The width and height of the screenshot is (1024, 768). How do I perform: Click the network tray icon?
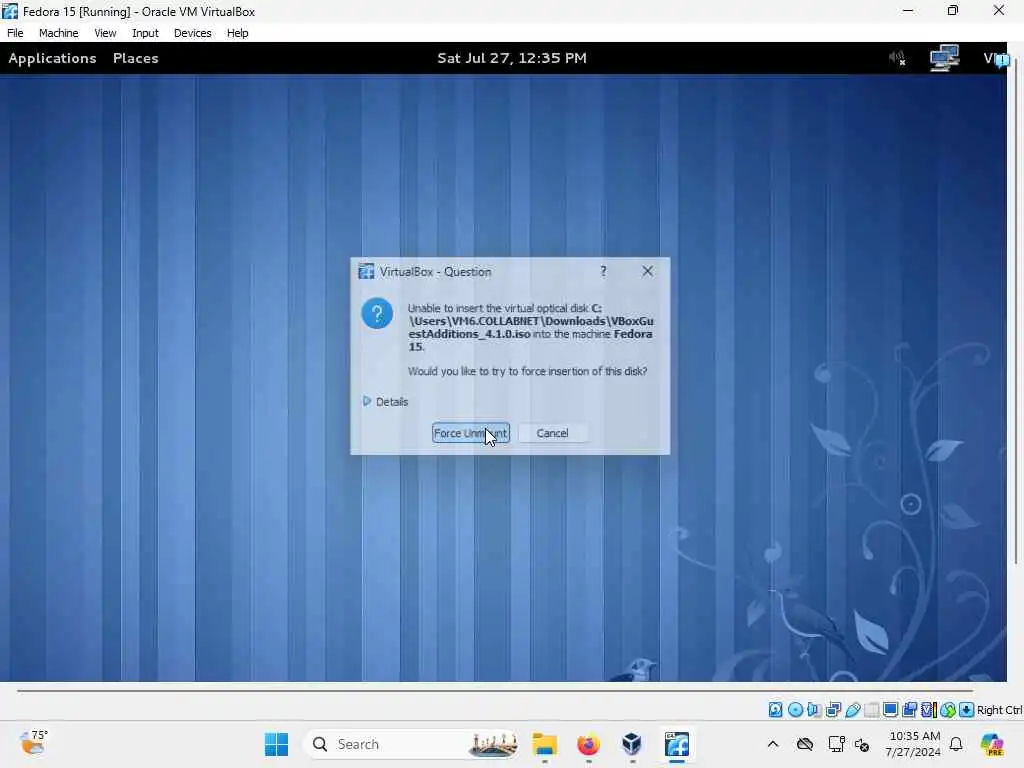[836, 744]
